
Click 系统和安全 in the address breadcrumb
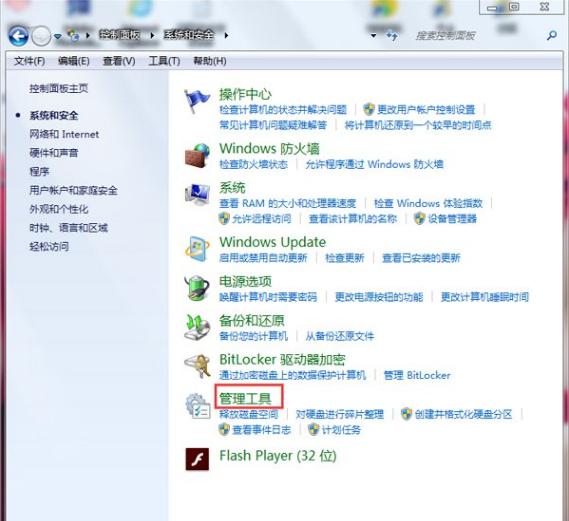pyautogui.click(x=188, y=35)
